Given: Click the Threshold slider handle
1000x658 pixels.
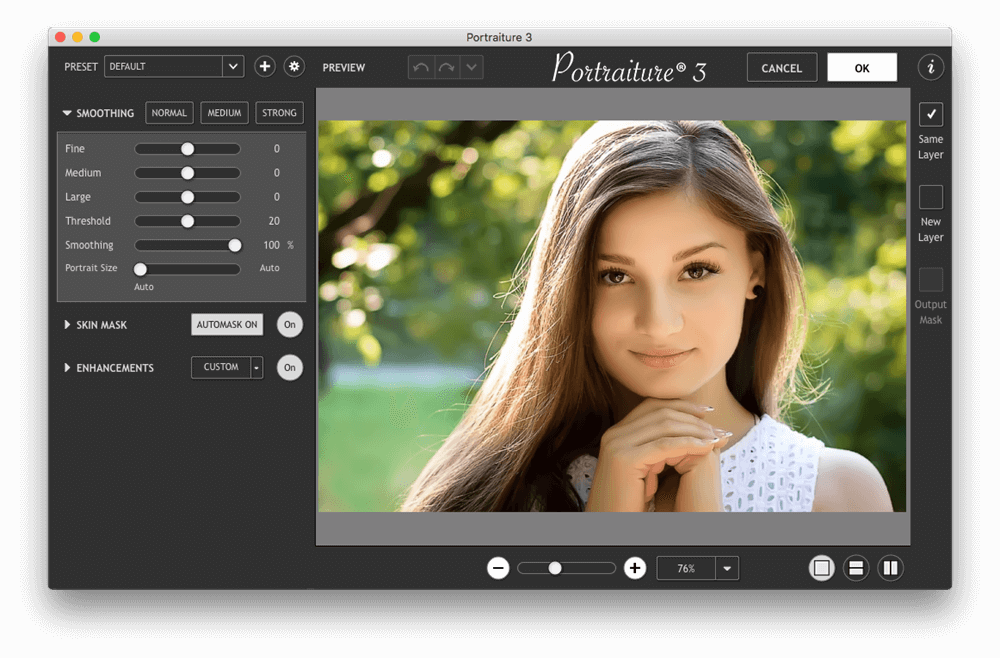Looking at the screenshot, I should (x=187, y=221).
